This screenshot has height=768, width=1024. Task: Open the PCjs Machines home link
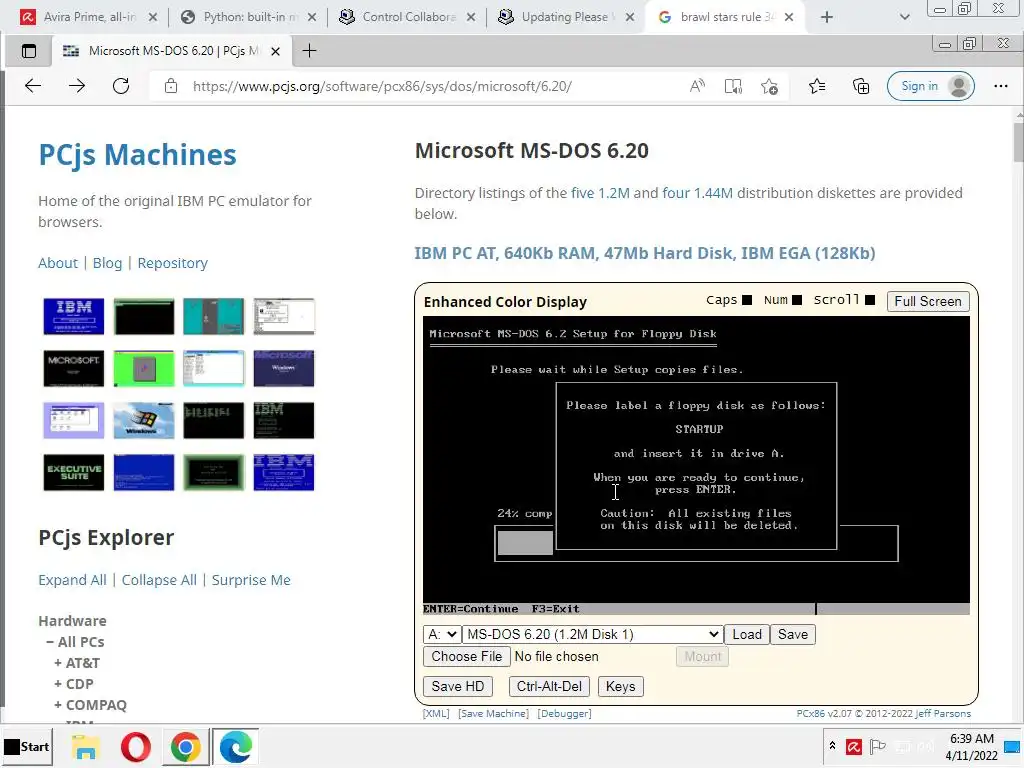point(137,155)
